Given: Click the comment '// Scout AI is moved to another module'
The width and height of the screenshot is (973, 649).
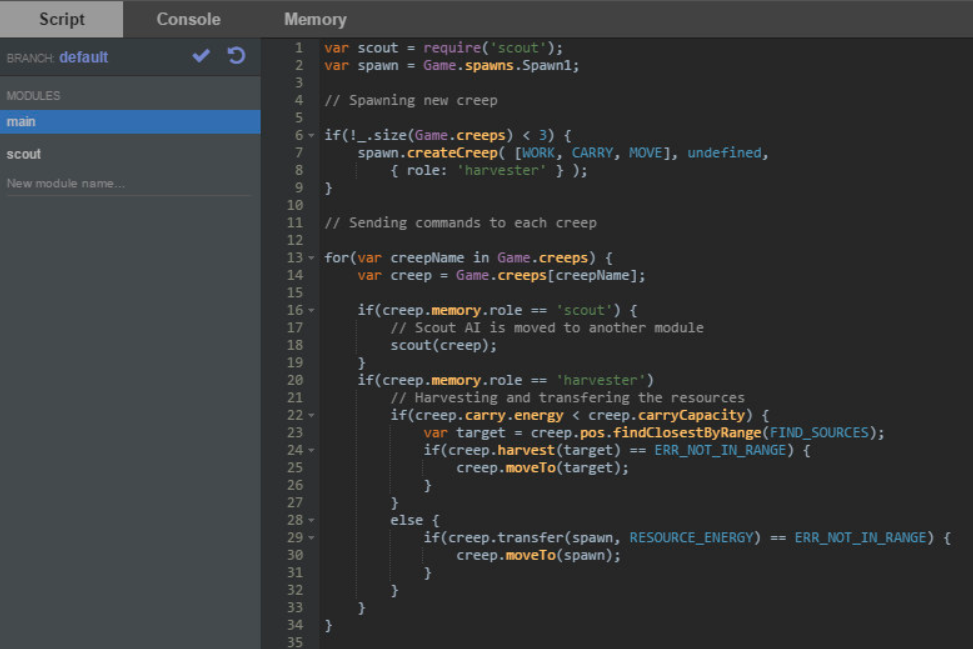Looking at the screenshot, I should tap(547, 328).
